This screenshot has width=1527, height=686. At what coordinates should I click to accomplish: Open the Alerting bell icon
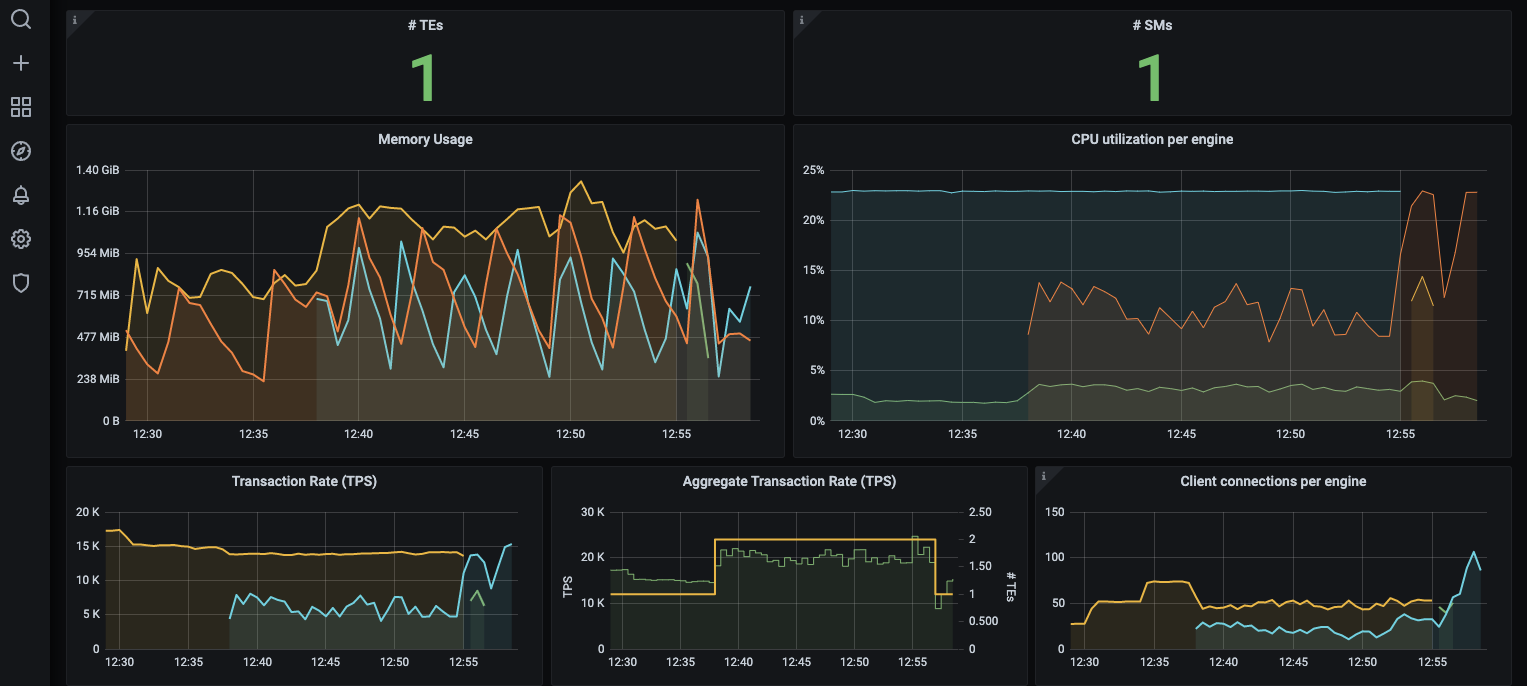click(x=21, y=195)
